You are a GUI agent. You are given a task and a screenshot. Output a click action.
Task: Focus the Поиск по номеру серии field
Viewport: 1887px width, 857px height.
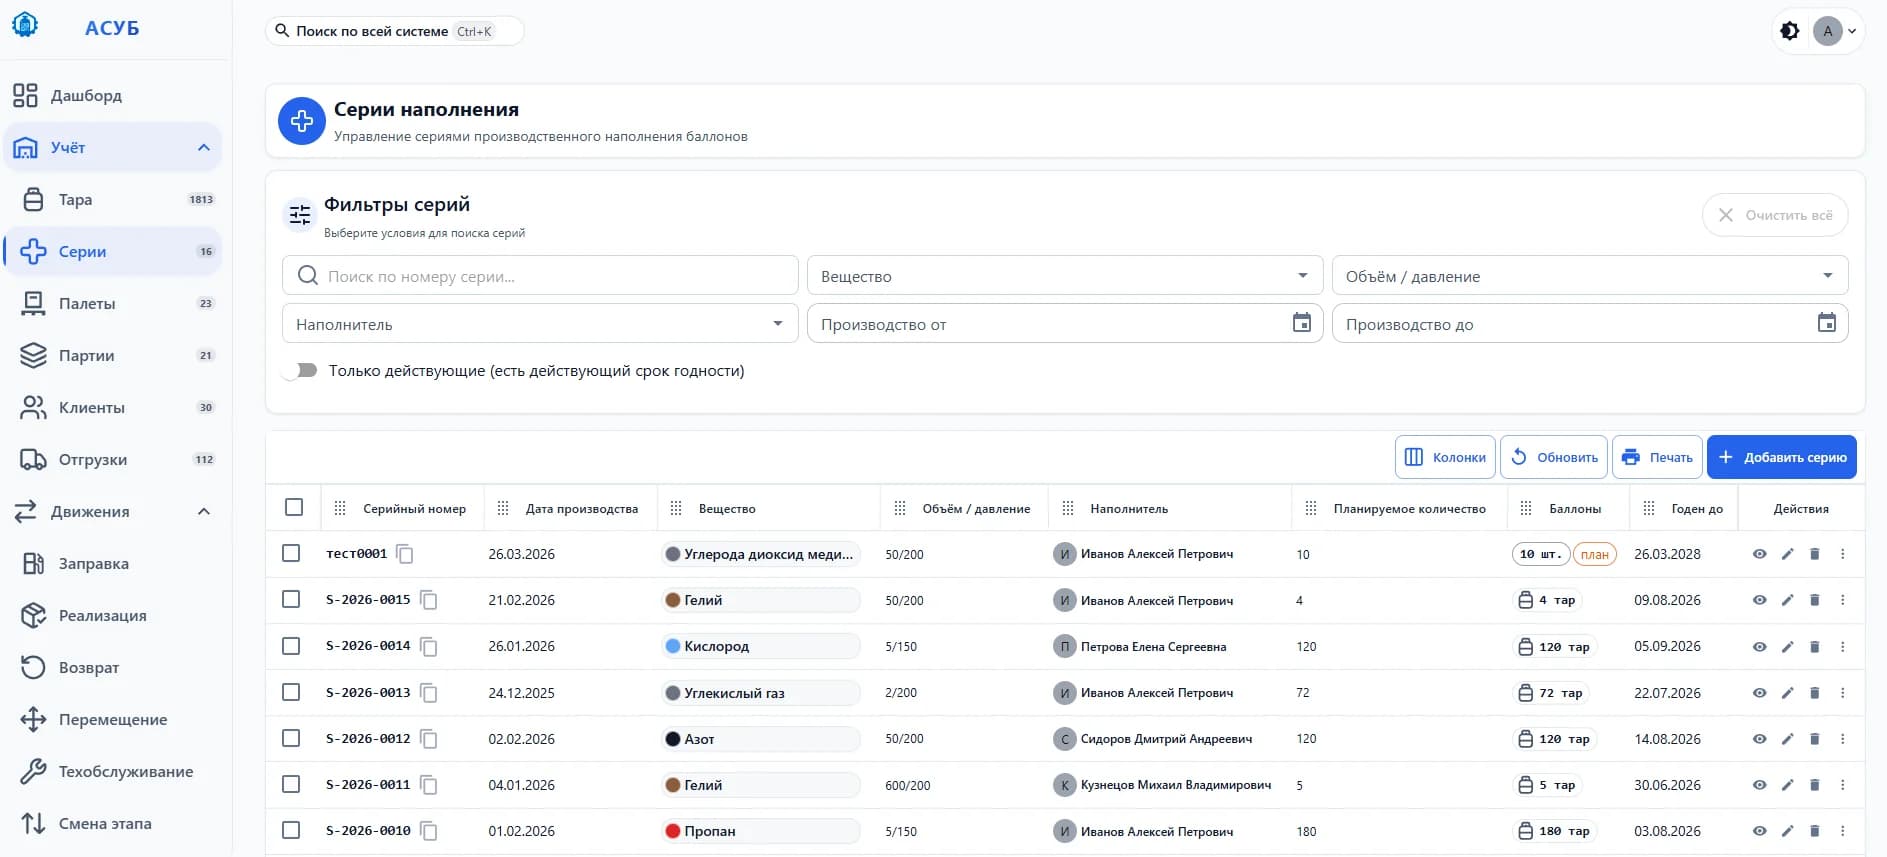540,275
